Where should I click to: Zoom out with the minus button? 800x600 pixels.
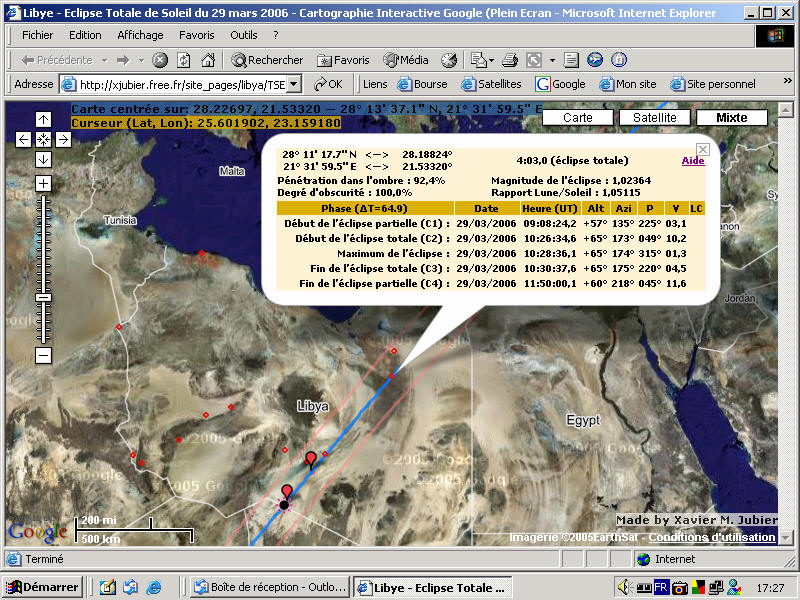click(43, 356)
